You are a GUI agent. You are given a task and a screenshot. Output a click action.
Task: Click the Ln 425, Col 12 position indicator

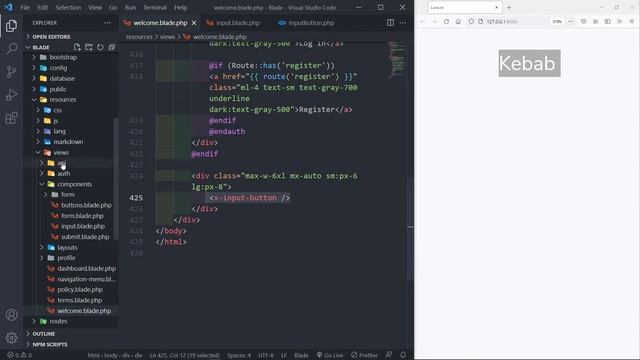[x=184, y=355]
